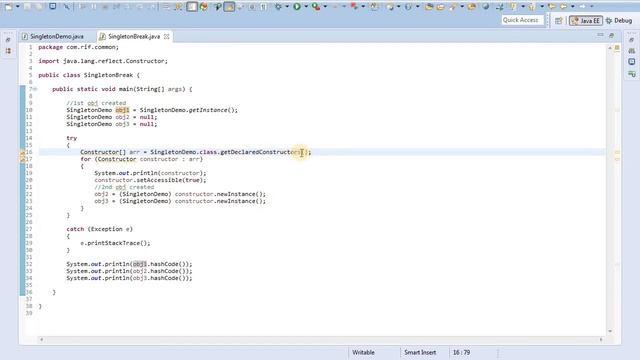Click the catch (Exception e) line
Image resolution: width=640 pixels, height=360 pixels.
click(100, 229)
